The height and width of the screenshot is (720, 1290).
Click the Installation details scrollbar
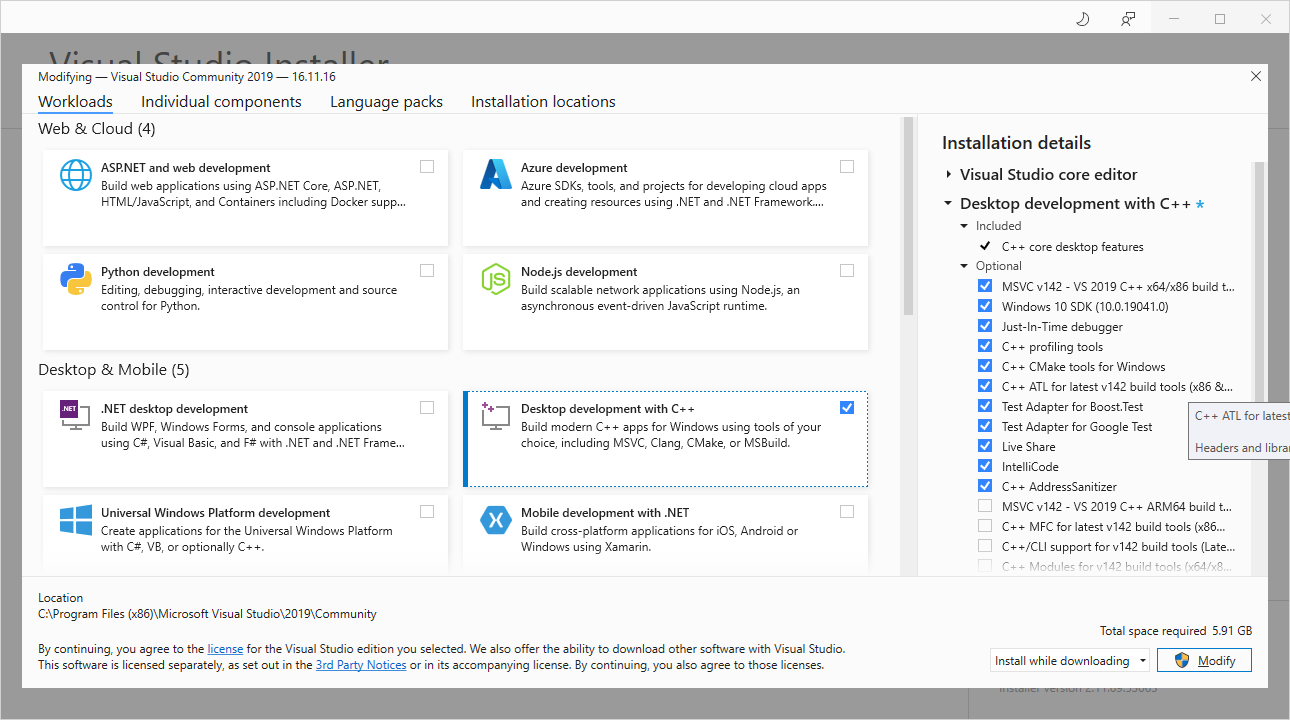click(1259, 369)
